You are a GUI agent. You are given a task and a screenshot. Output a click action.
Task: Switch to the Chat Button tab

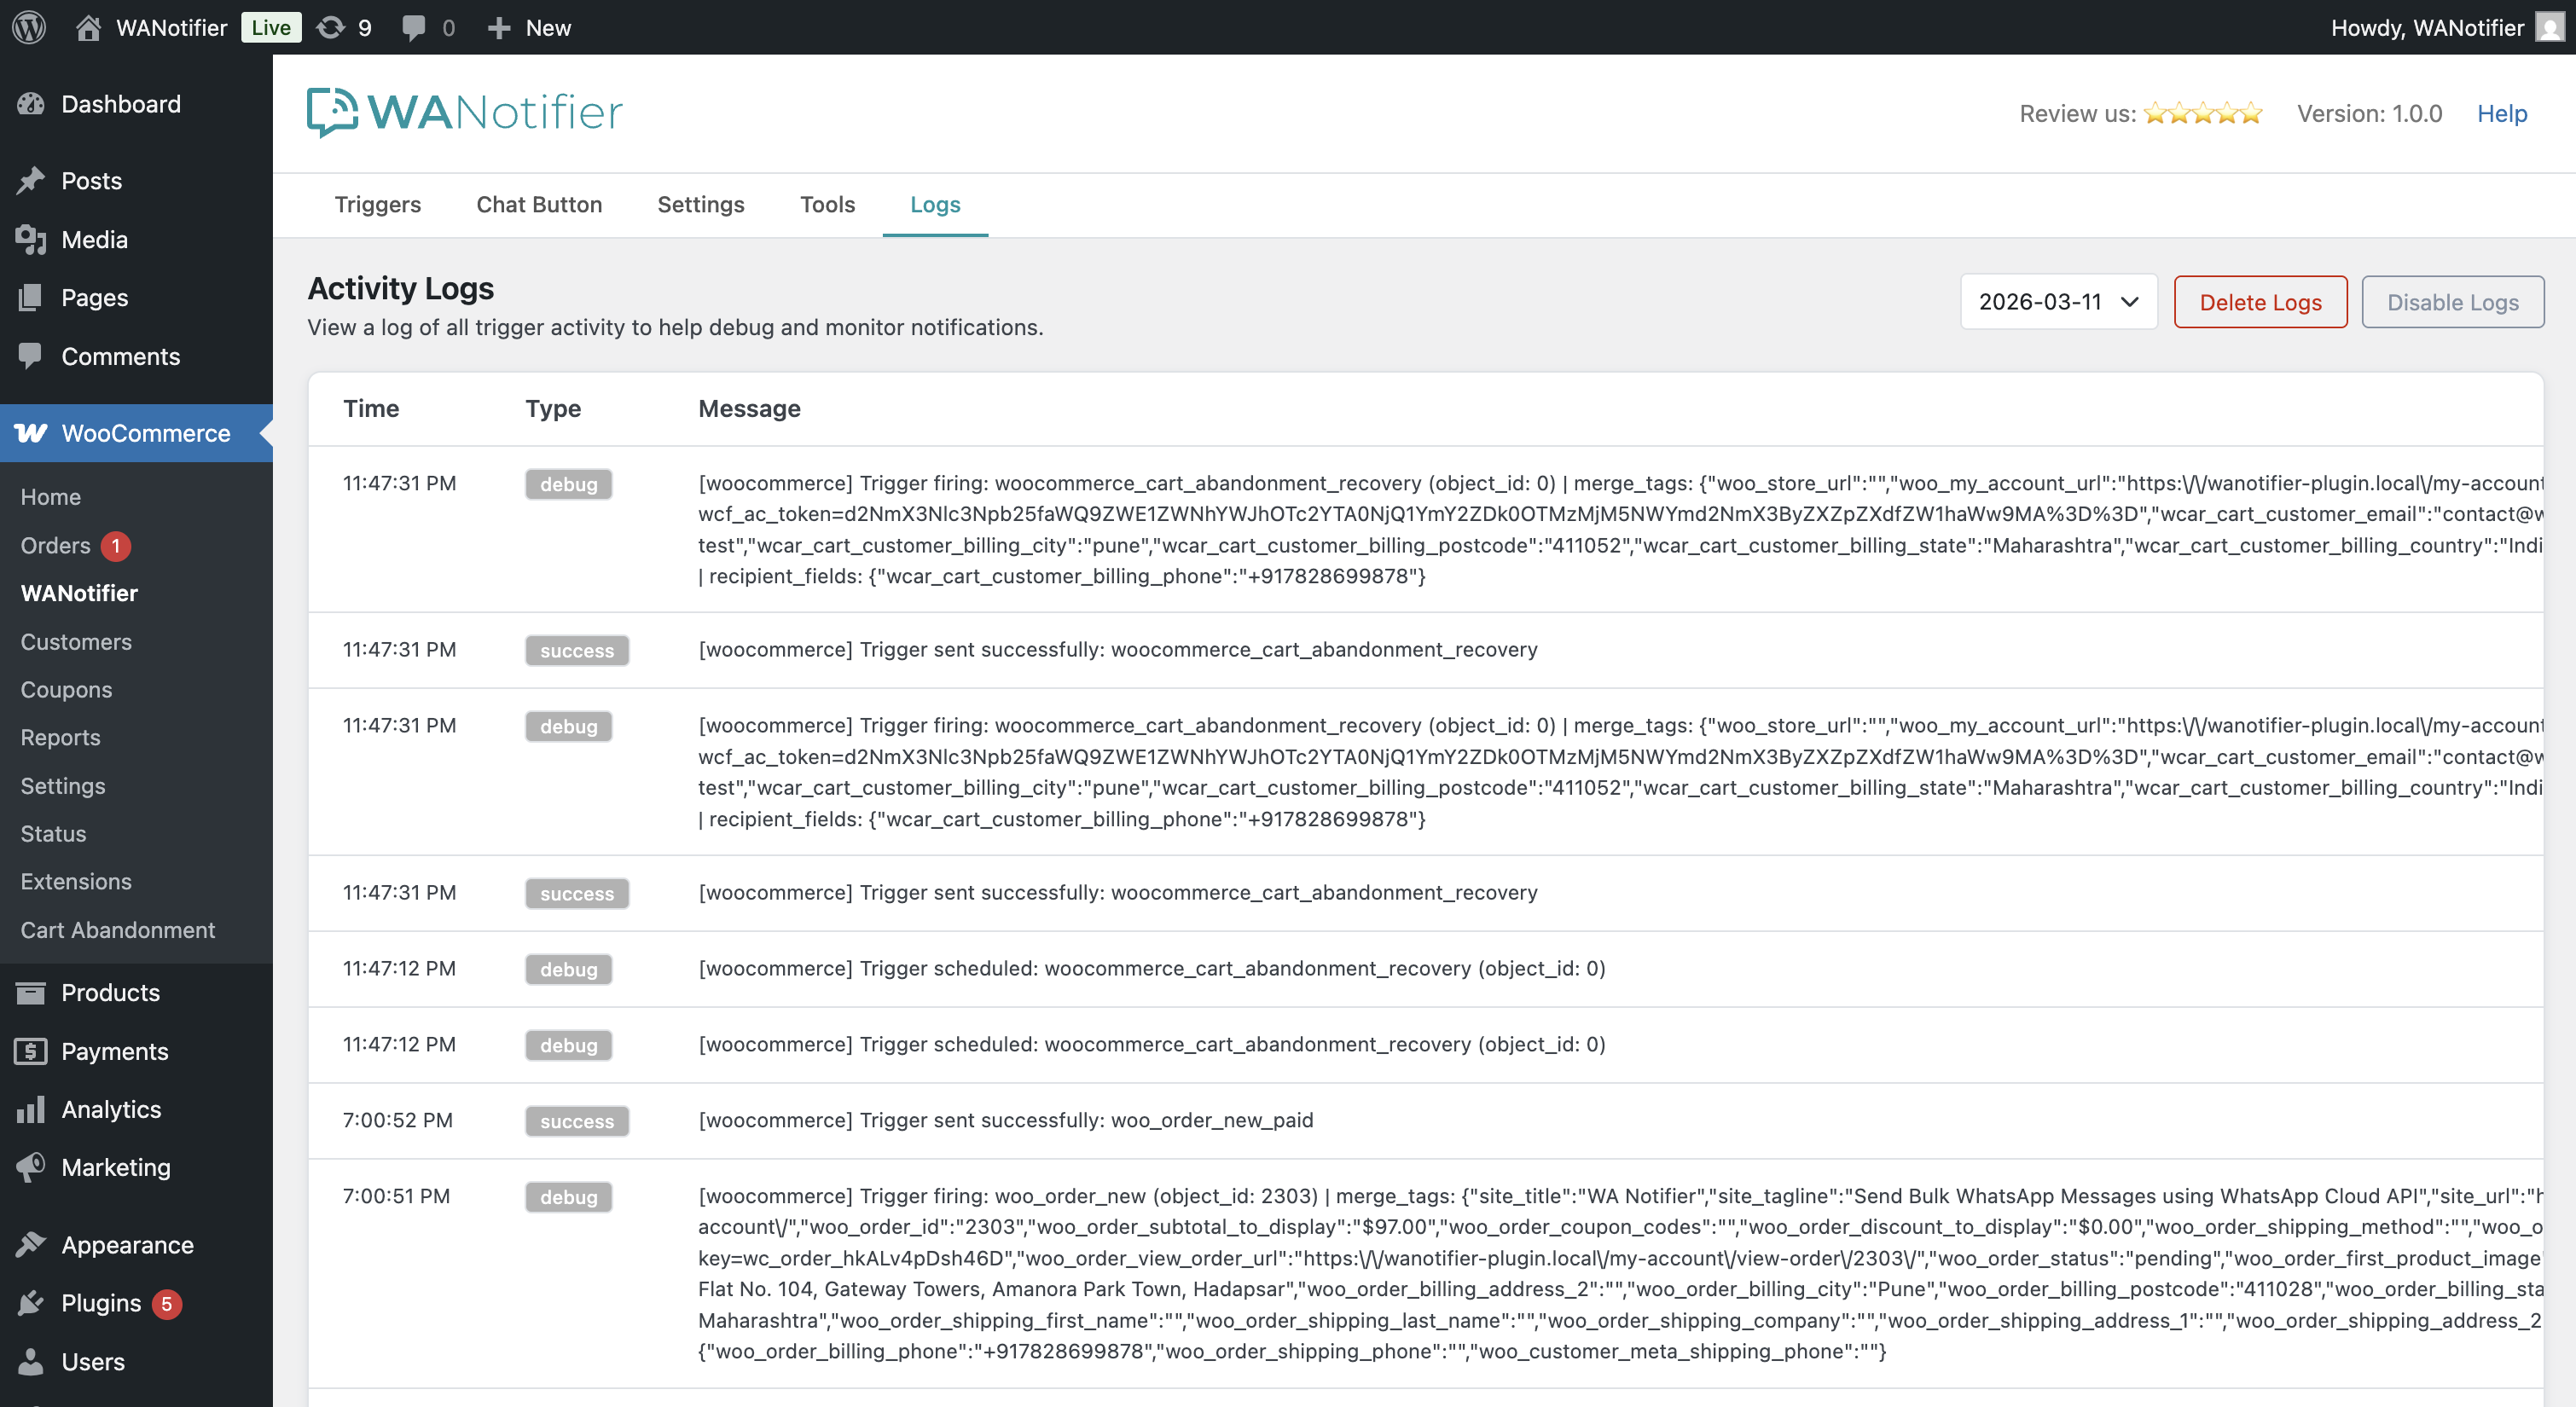pyautogui.click(x=539, y=204)
